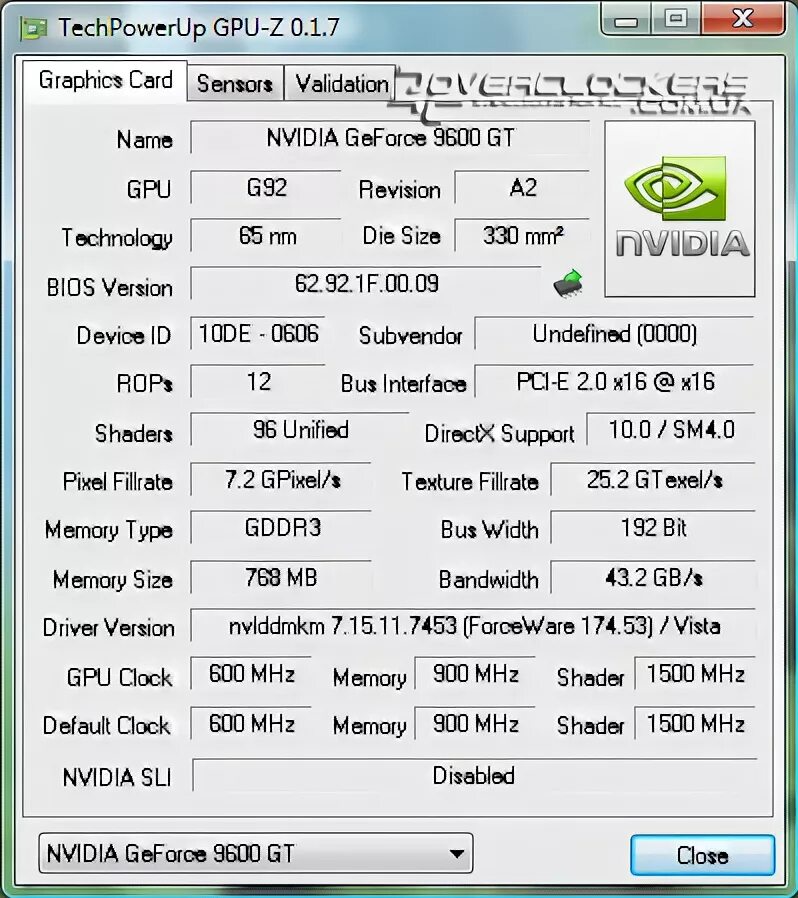This screenshot has width=798, height=898.
Task: Click the Memory Size field 768 MB
Action: click(281, 577)
